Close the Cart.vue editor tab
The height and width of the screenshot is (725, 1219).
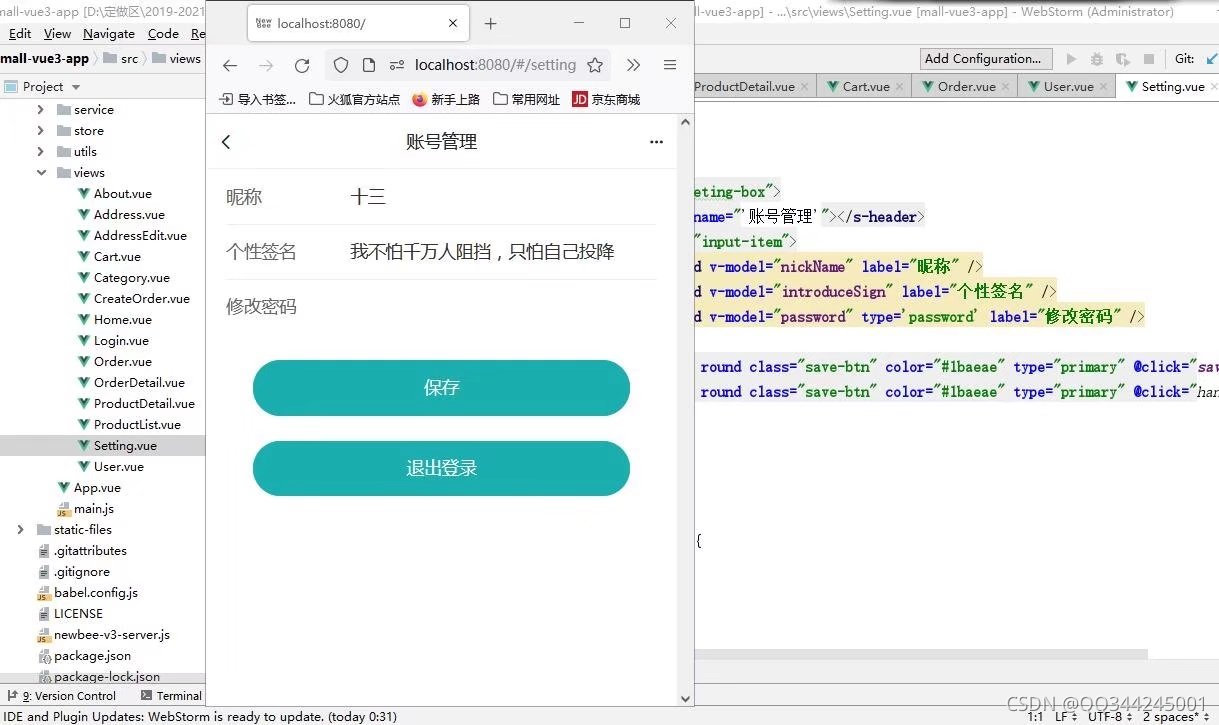coord(899,87)
